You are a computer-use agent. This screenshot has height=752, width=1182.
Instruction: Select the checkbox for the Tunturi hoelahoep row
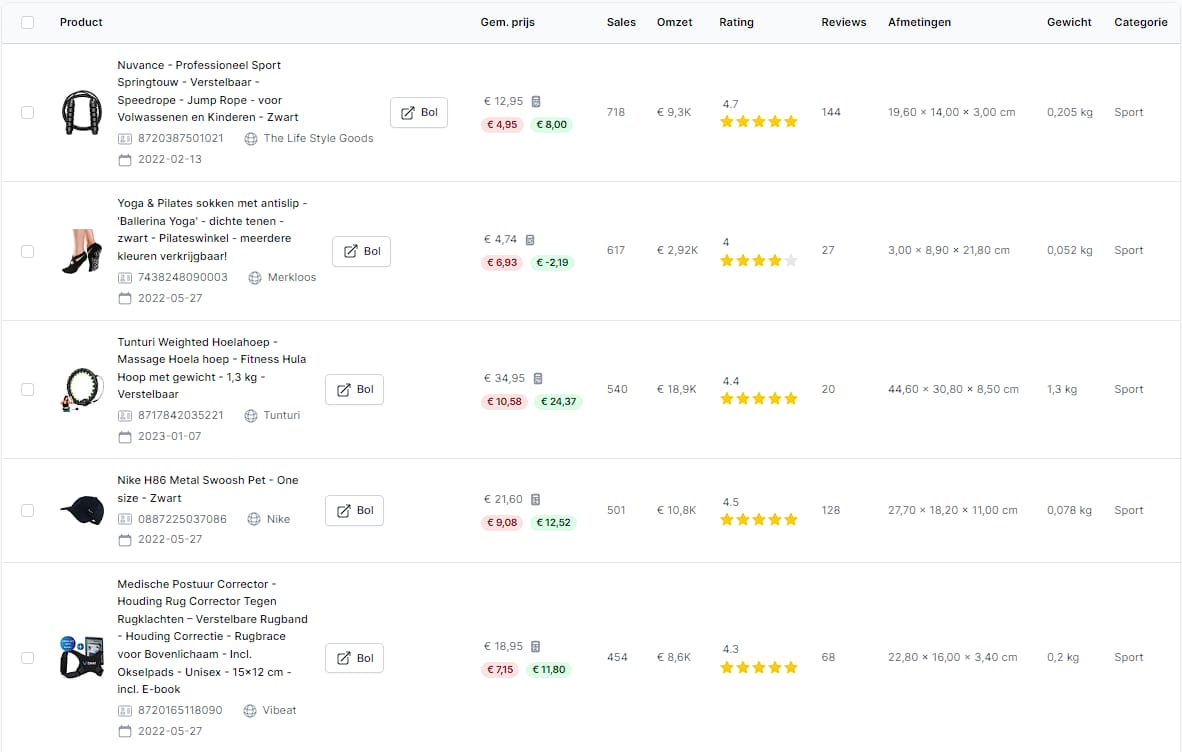pyautogui.click(x=28, y=388)
